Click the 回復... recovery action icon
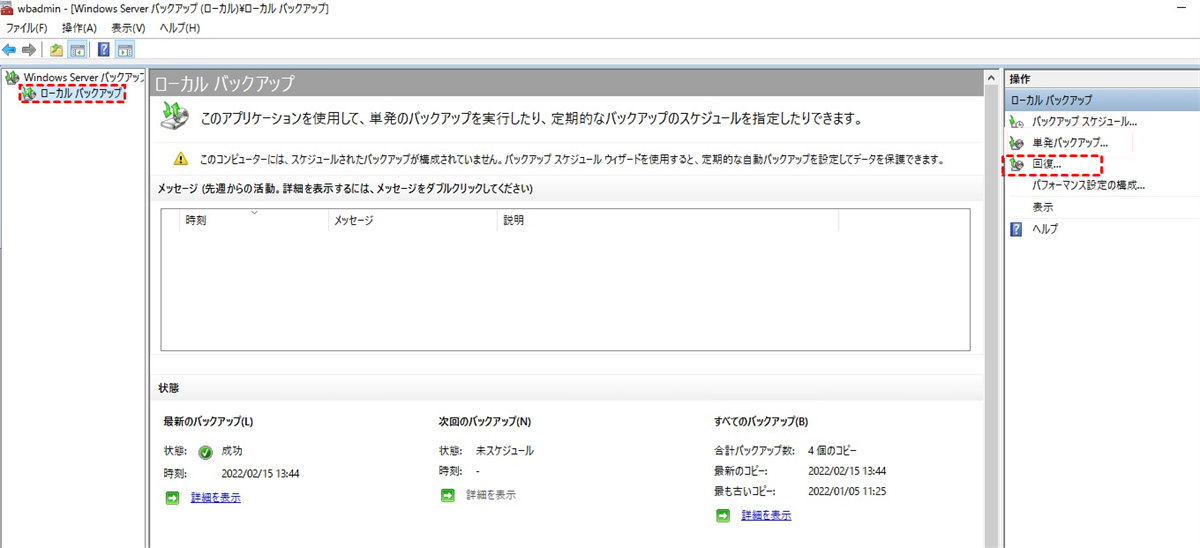 [1017, 164]
